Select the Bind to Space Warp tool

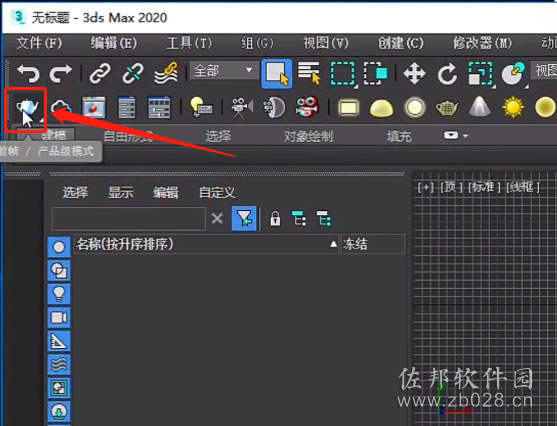(166, 74)
